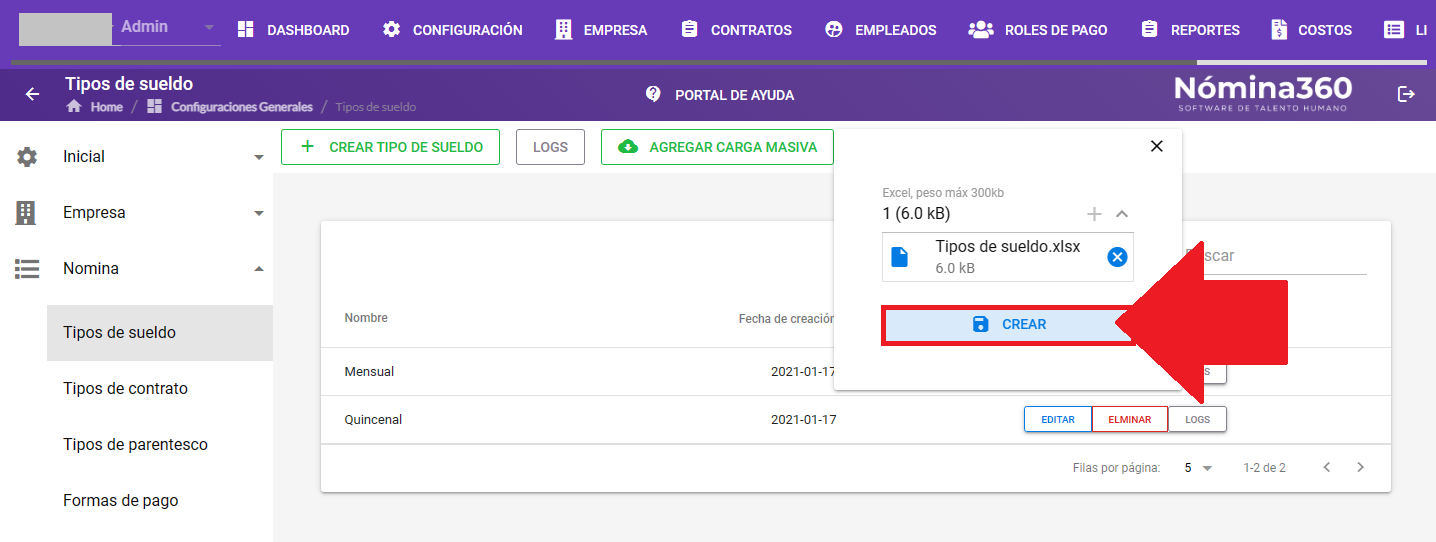
Task: Expand the Inicial sidebar section
Action: click(x=136, y=157)
